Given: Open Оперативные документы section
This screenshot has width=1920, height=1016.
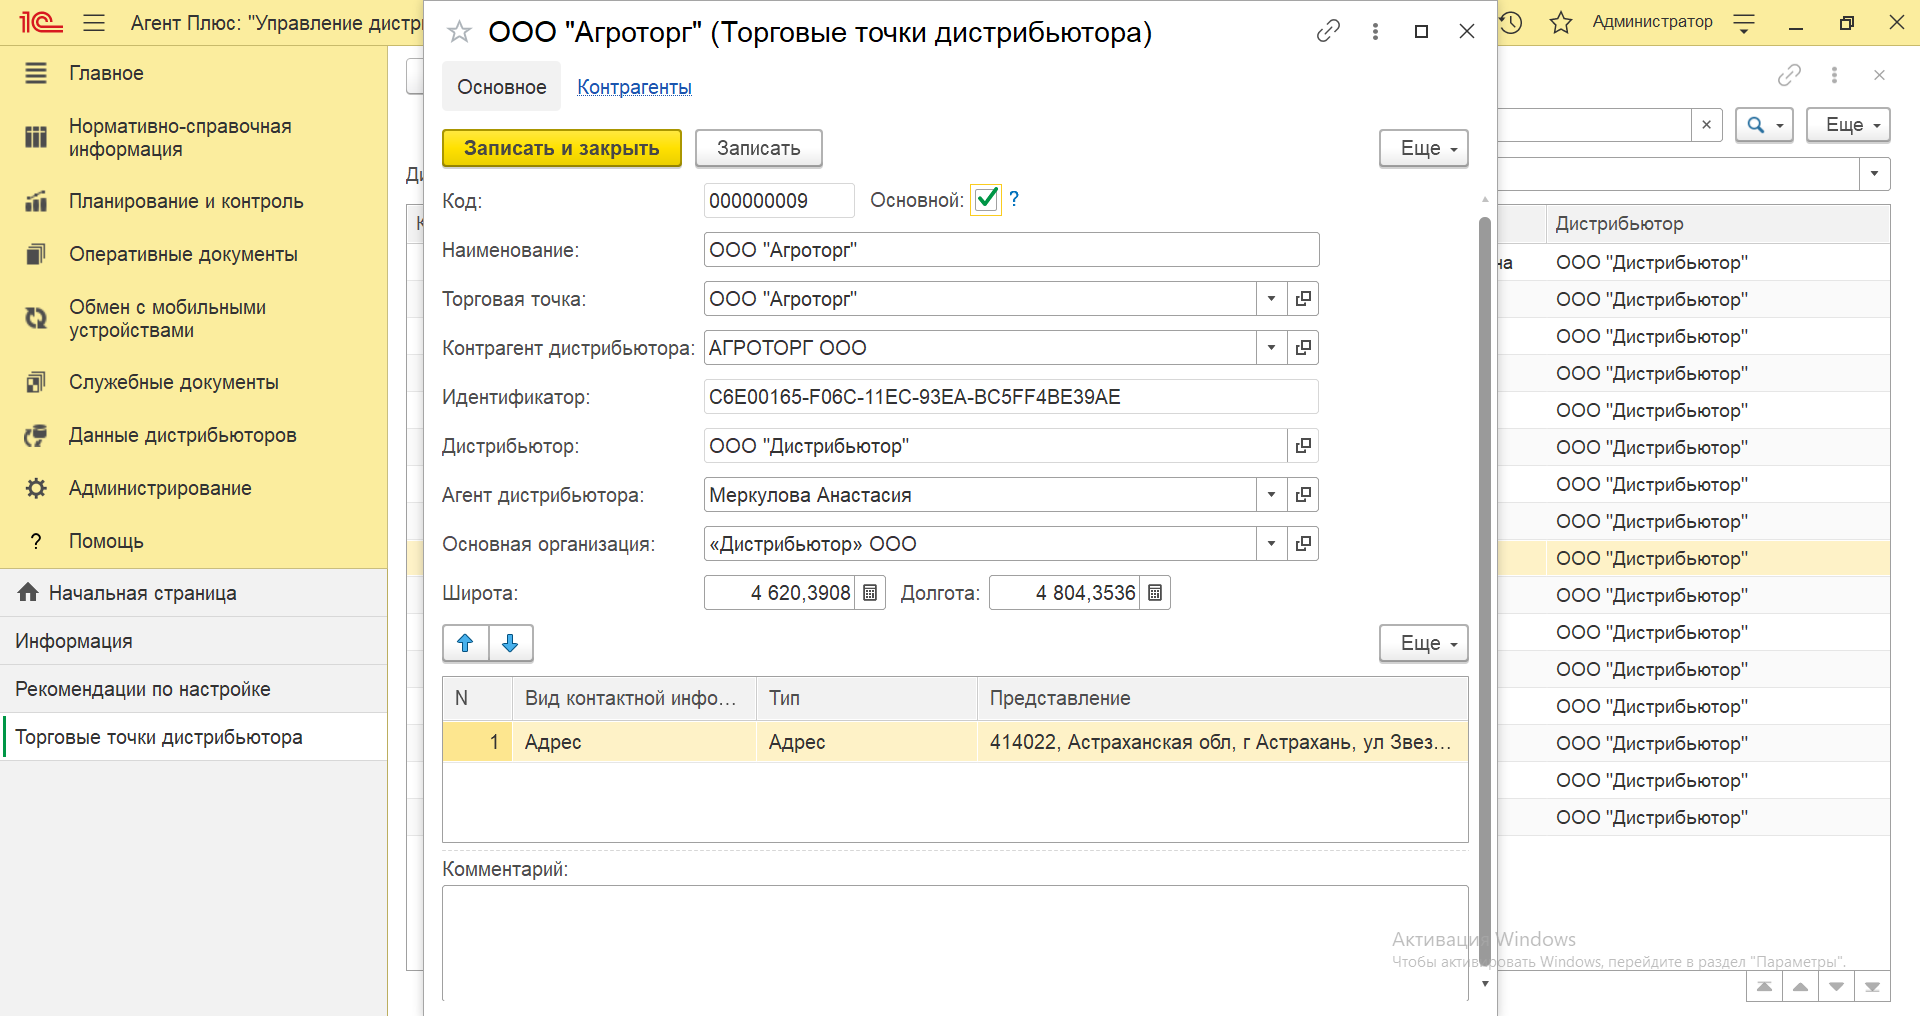Looking at the screenshot, I should point(194,254).
